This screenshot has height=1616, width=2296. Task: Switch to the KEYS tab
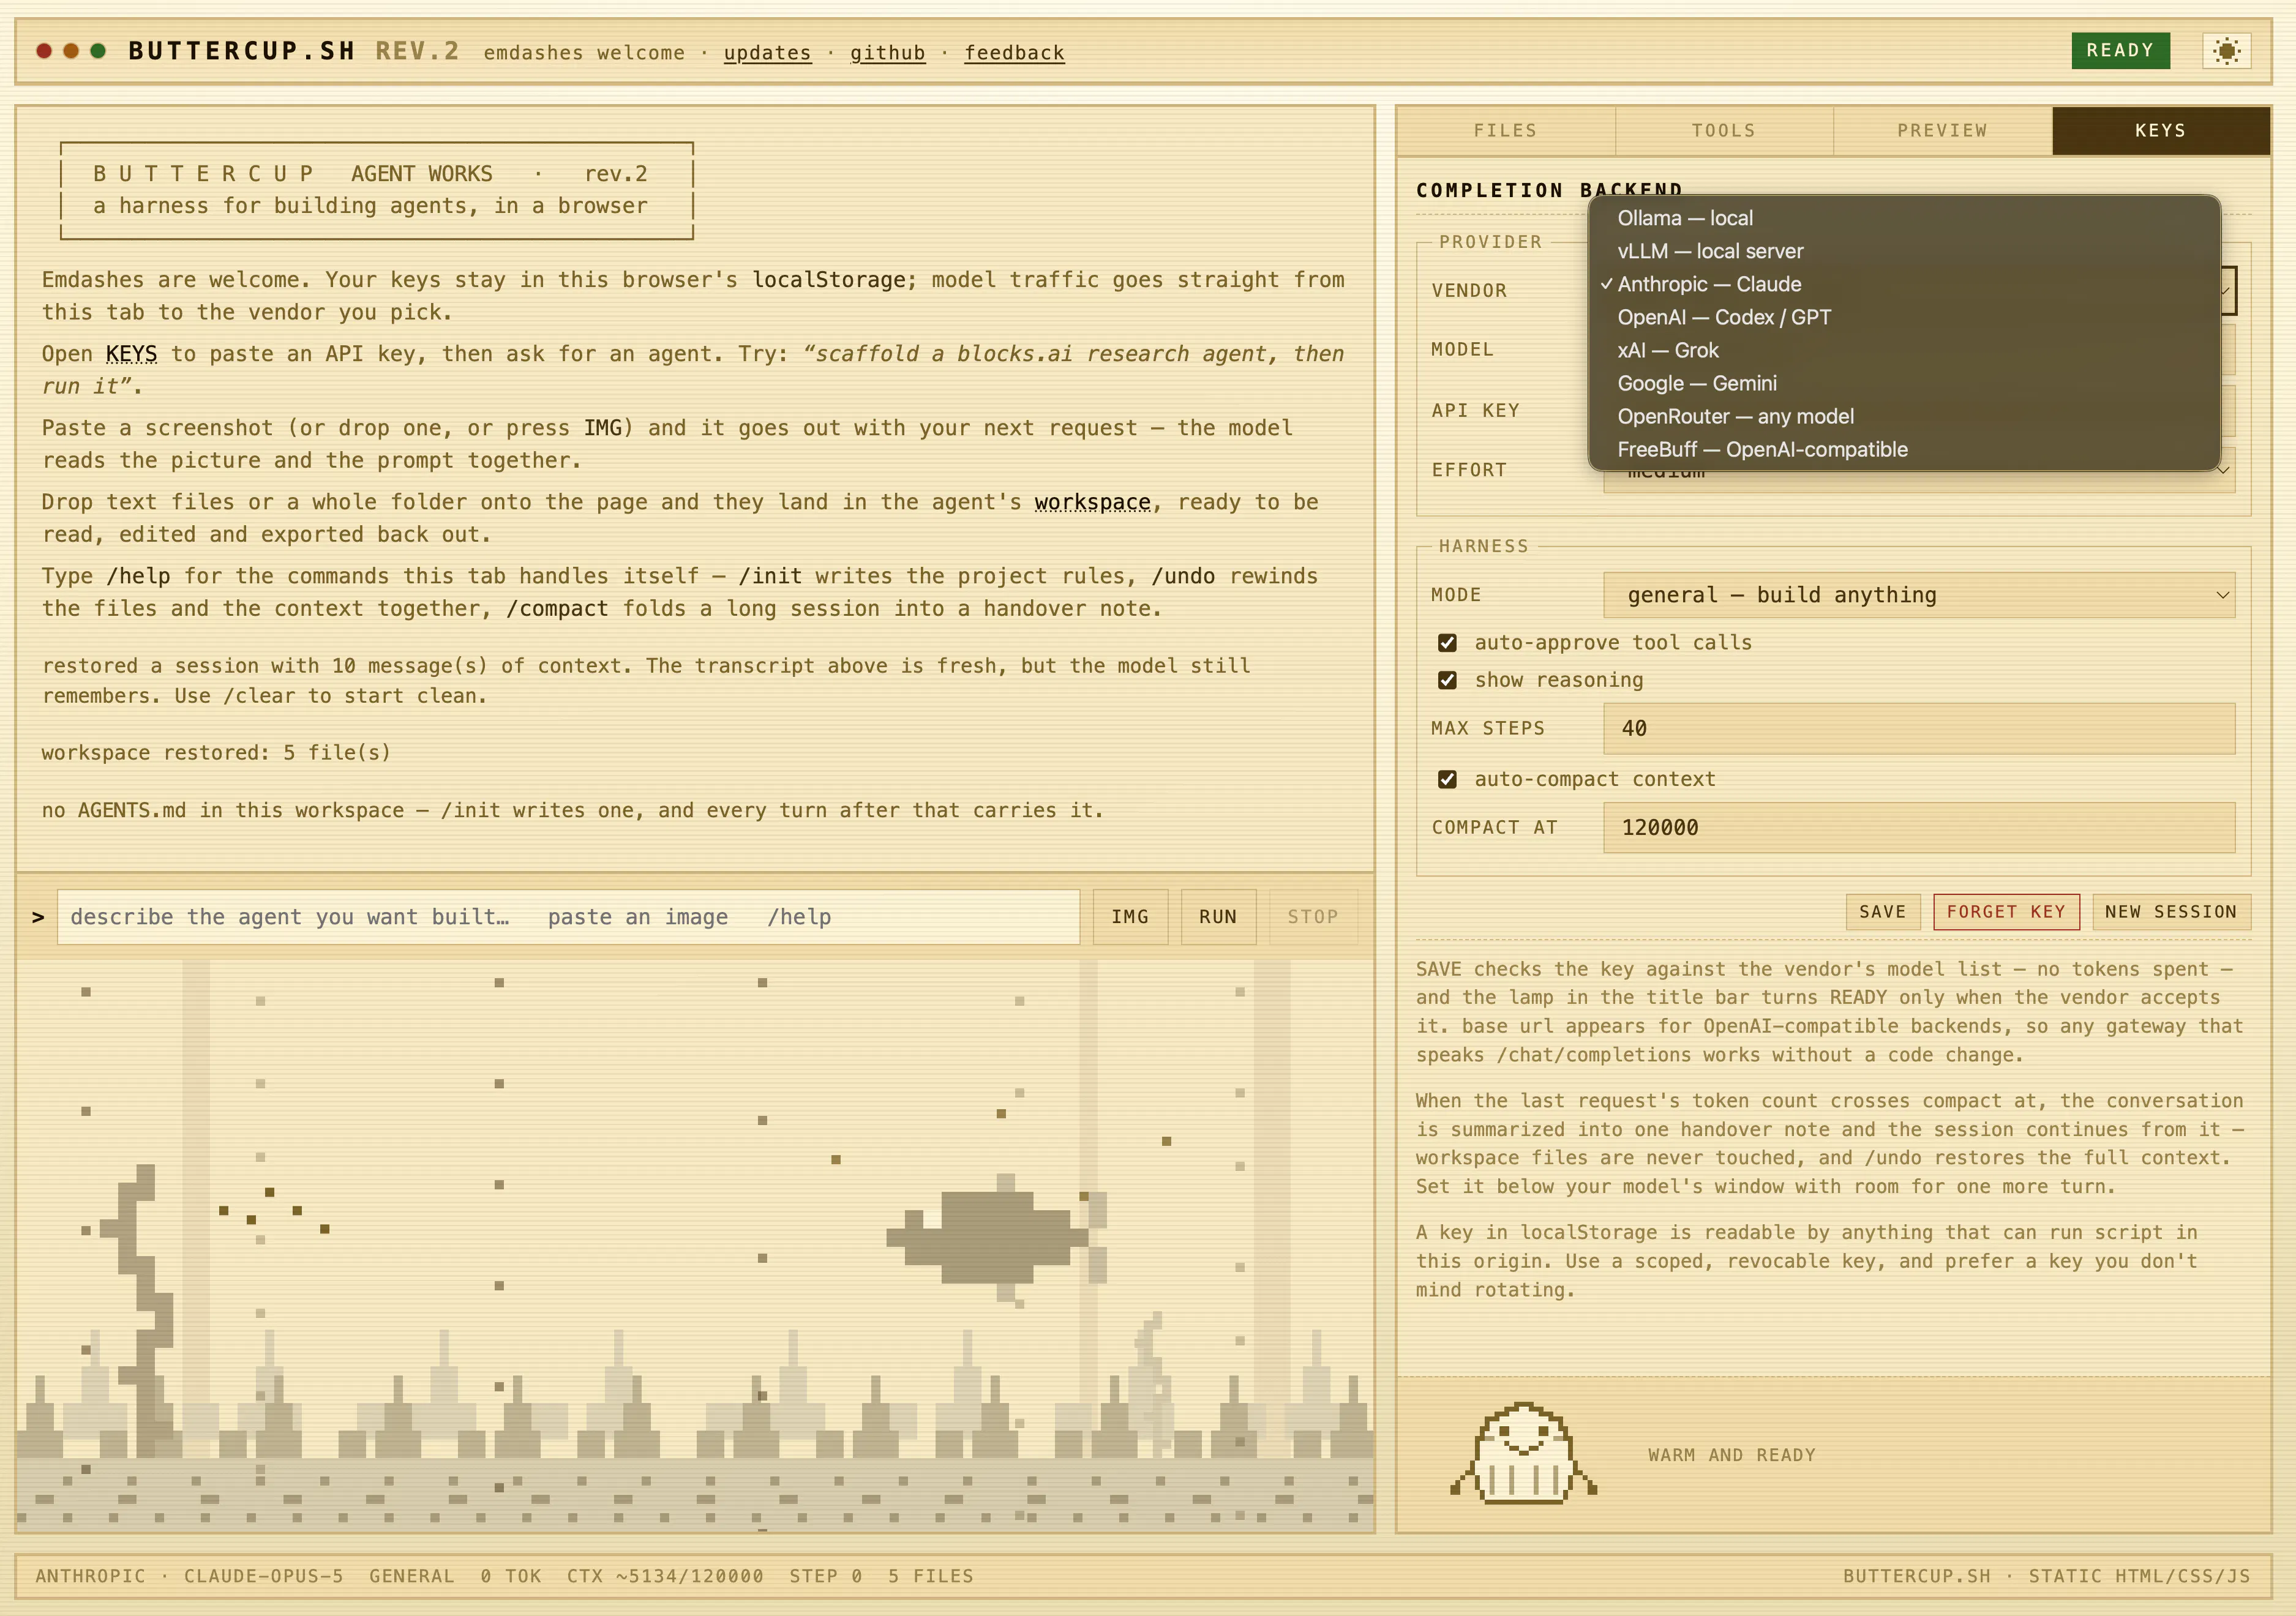pyautogui.click(x=2160, y=131)
